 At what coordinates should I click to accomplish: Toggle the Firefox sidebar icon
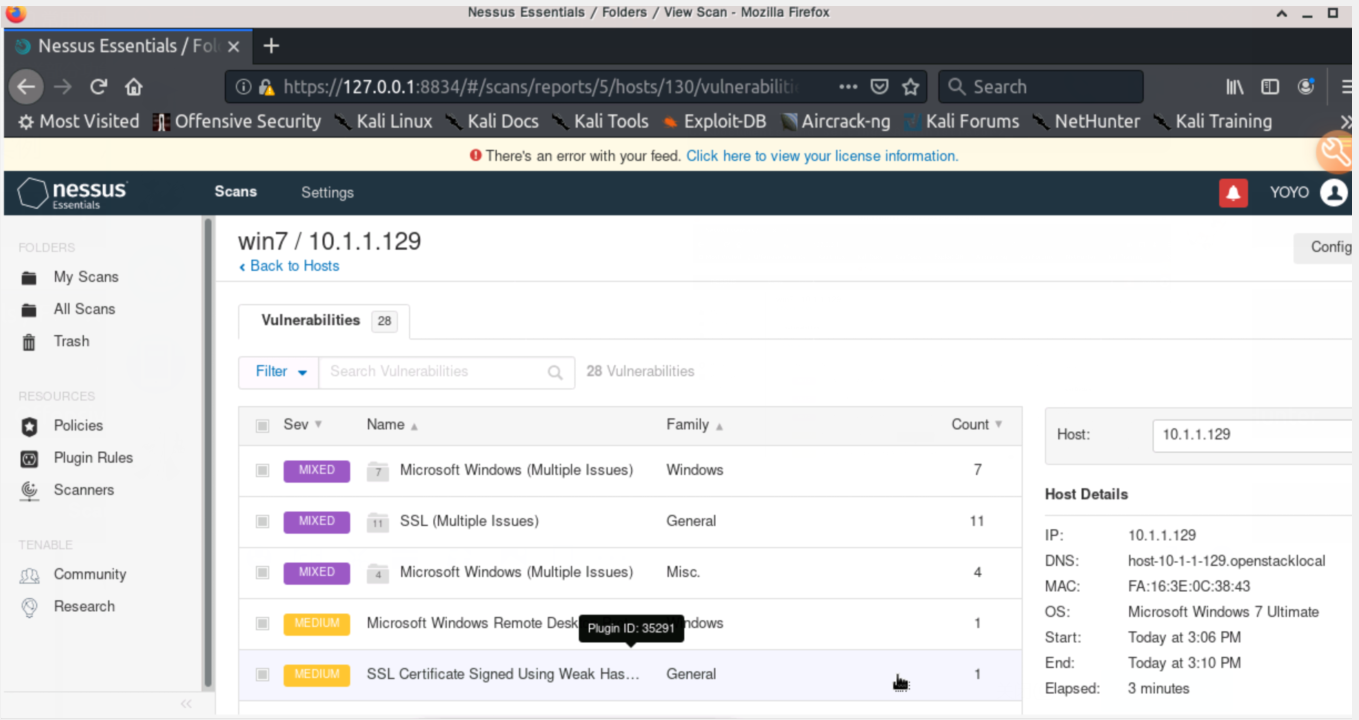1270,87
